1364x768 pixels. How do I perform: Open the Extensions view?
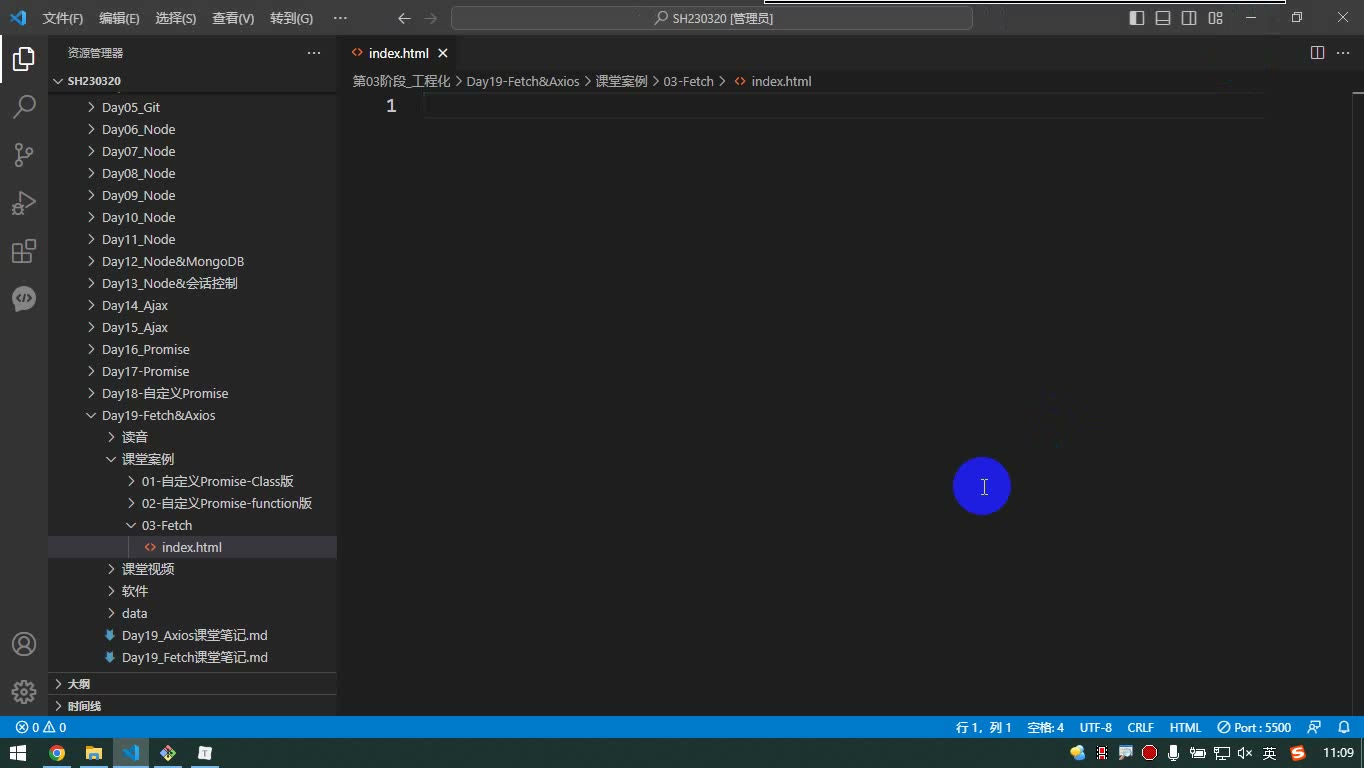tap(24, 251)
